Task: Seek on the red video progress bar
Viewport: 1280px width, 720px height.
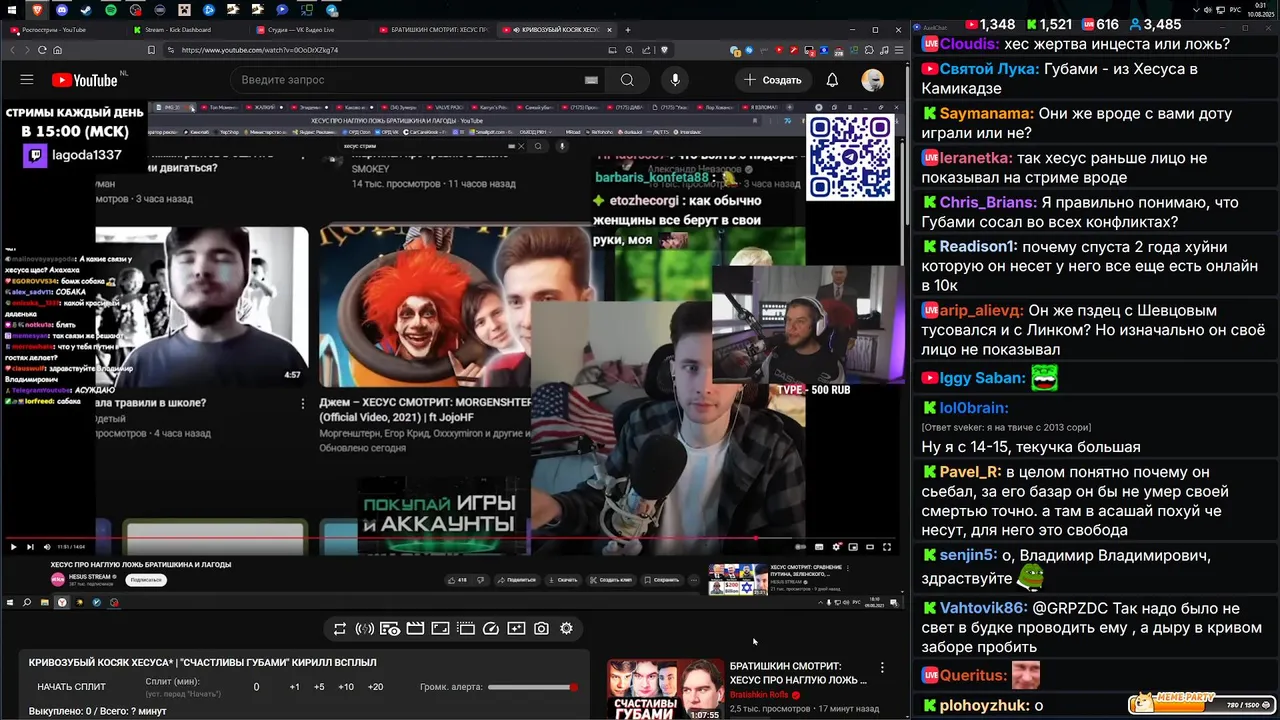Action: click(x=452, y=538)
